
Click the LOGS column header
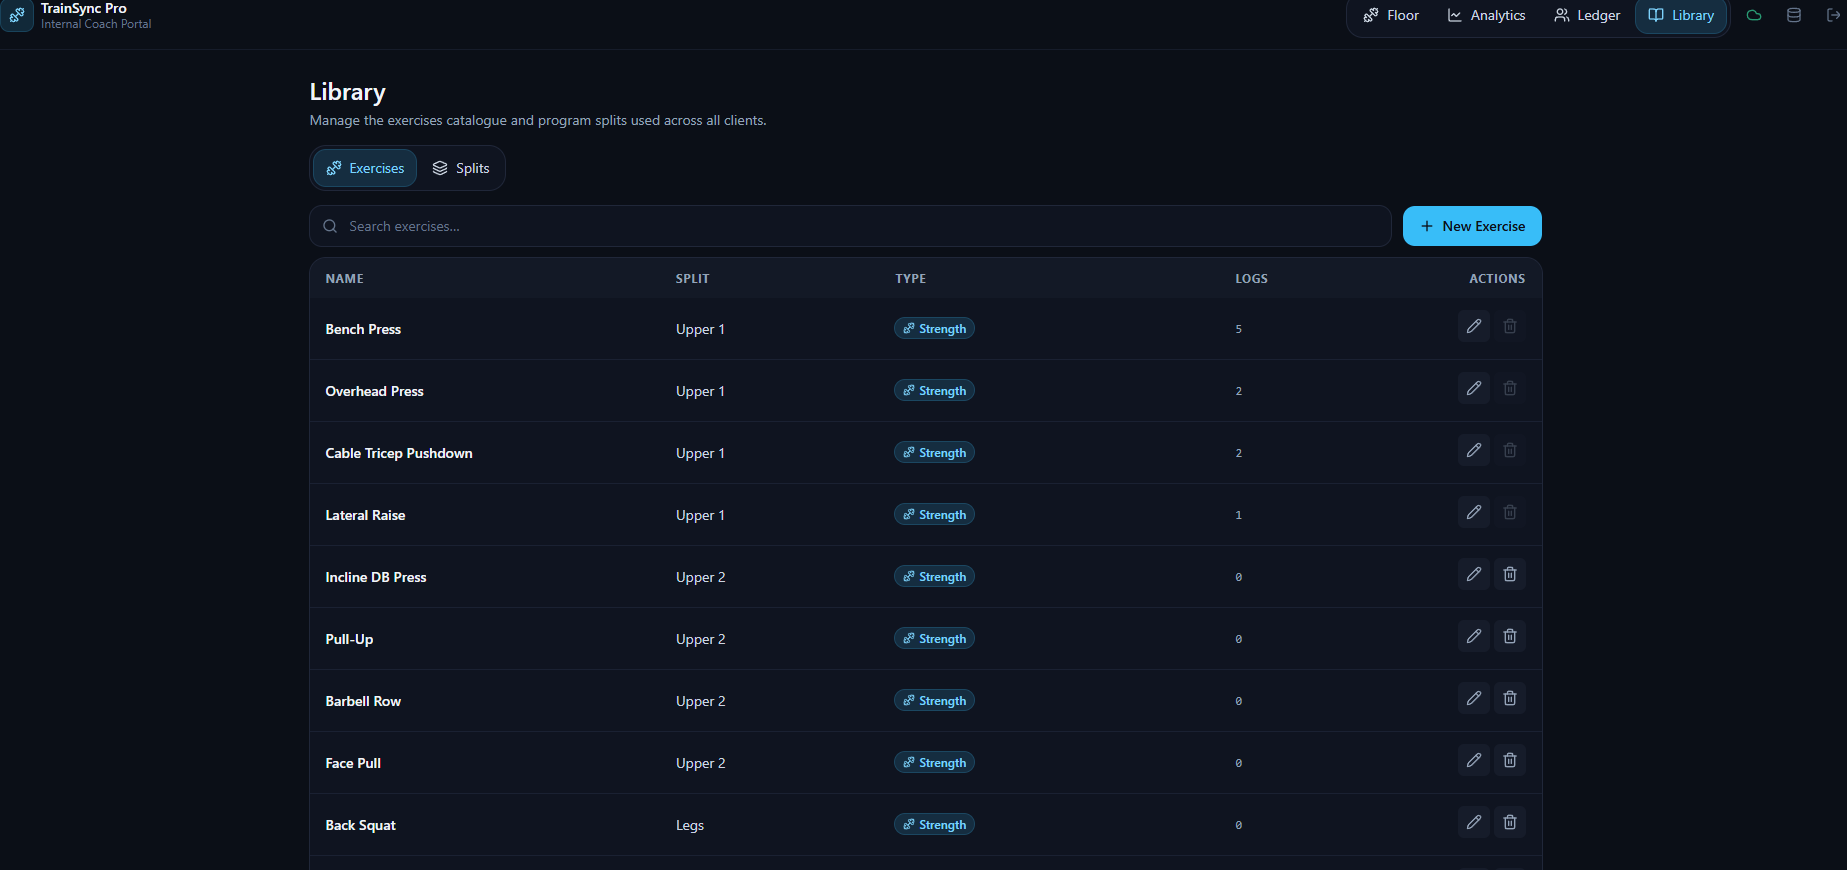tap(1251, 279)
